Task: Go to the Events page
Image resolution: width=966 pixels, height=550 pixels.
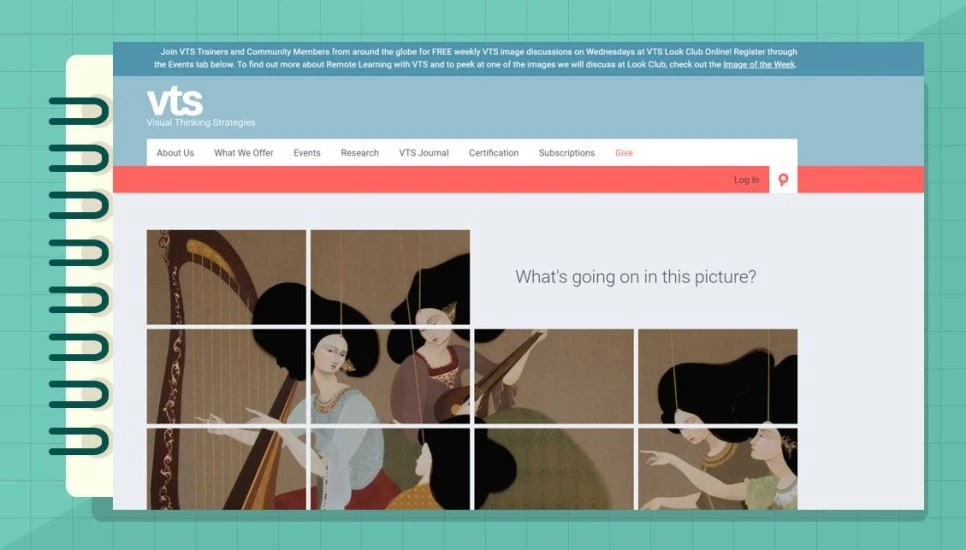Action: pyautogui.click(x=307, y=153)
